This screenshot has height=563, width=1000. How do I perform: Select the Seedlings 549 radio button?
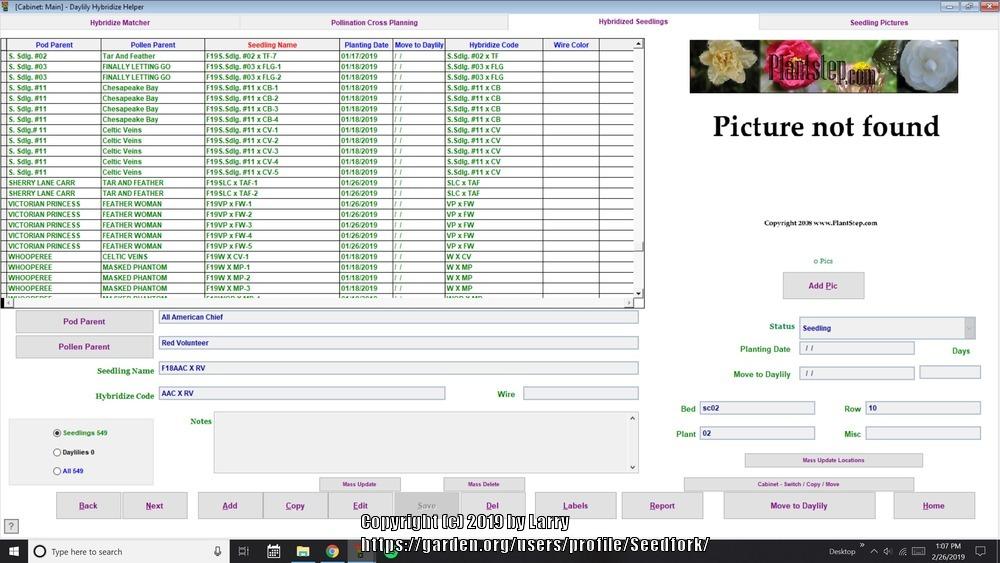(x=57, y=433)
